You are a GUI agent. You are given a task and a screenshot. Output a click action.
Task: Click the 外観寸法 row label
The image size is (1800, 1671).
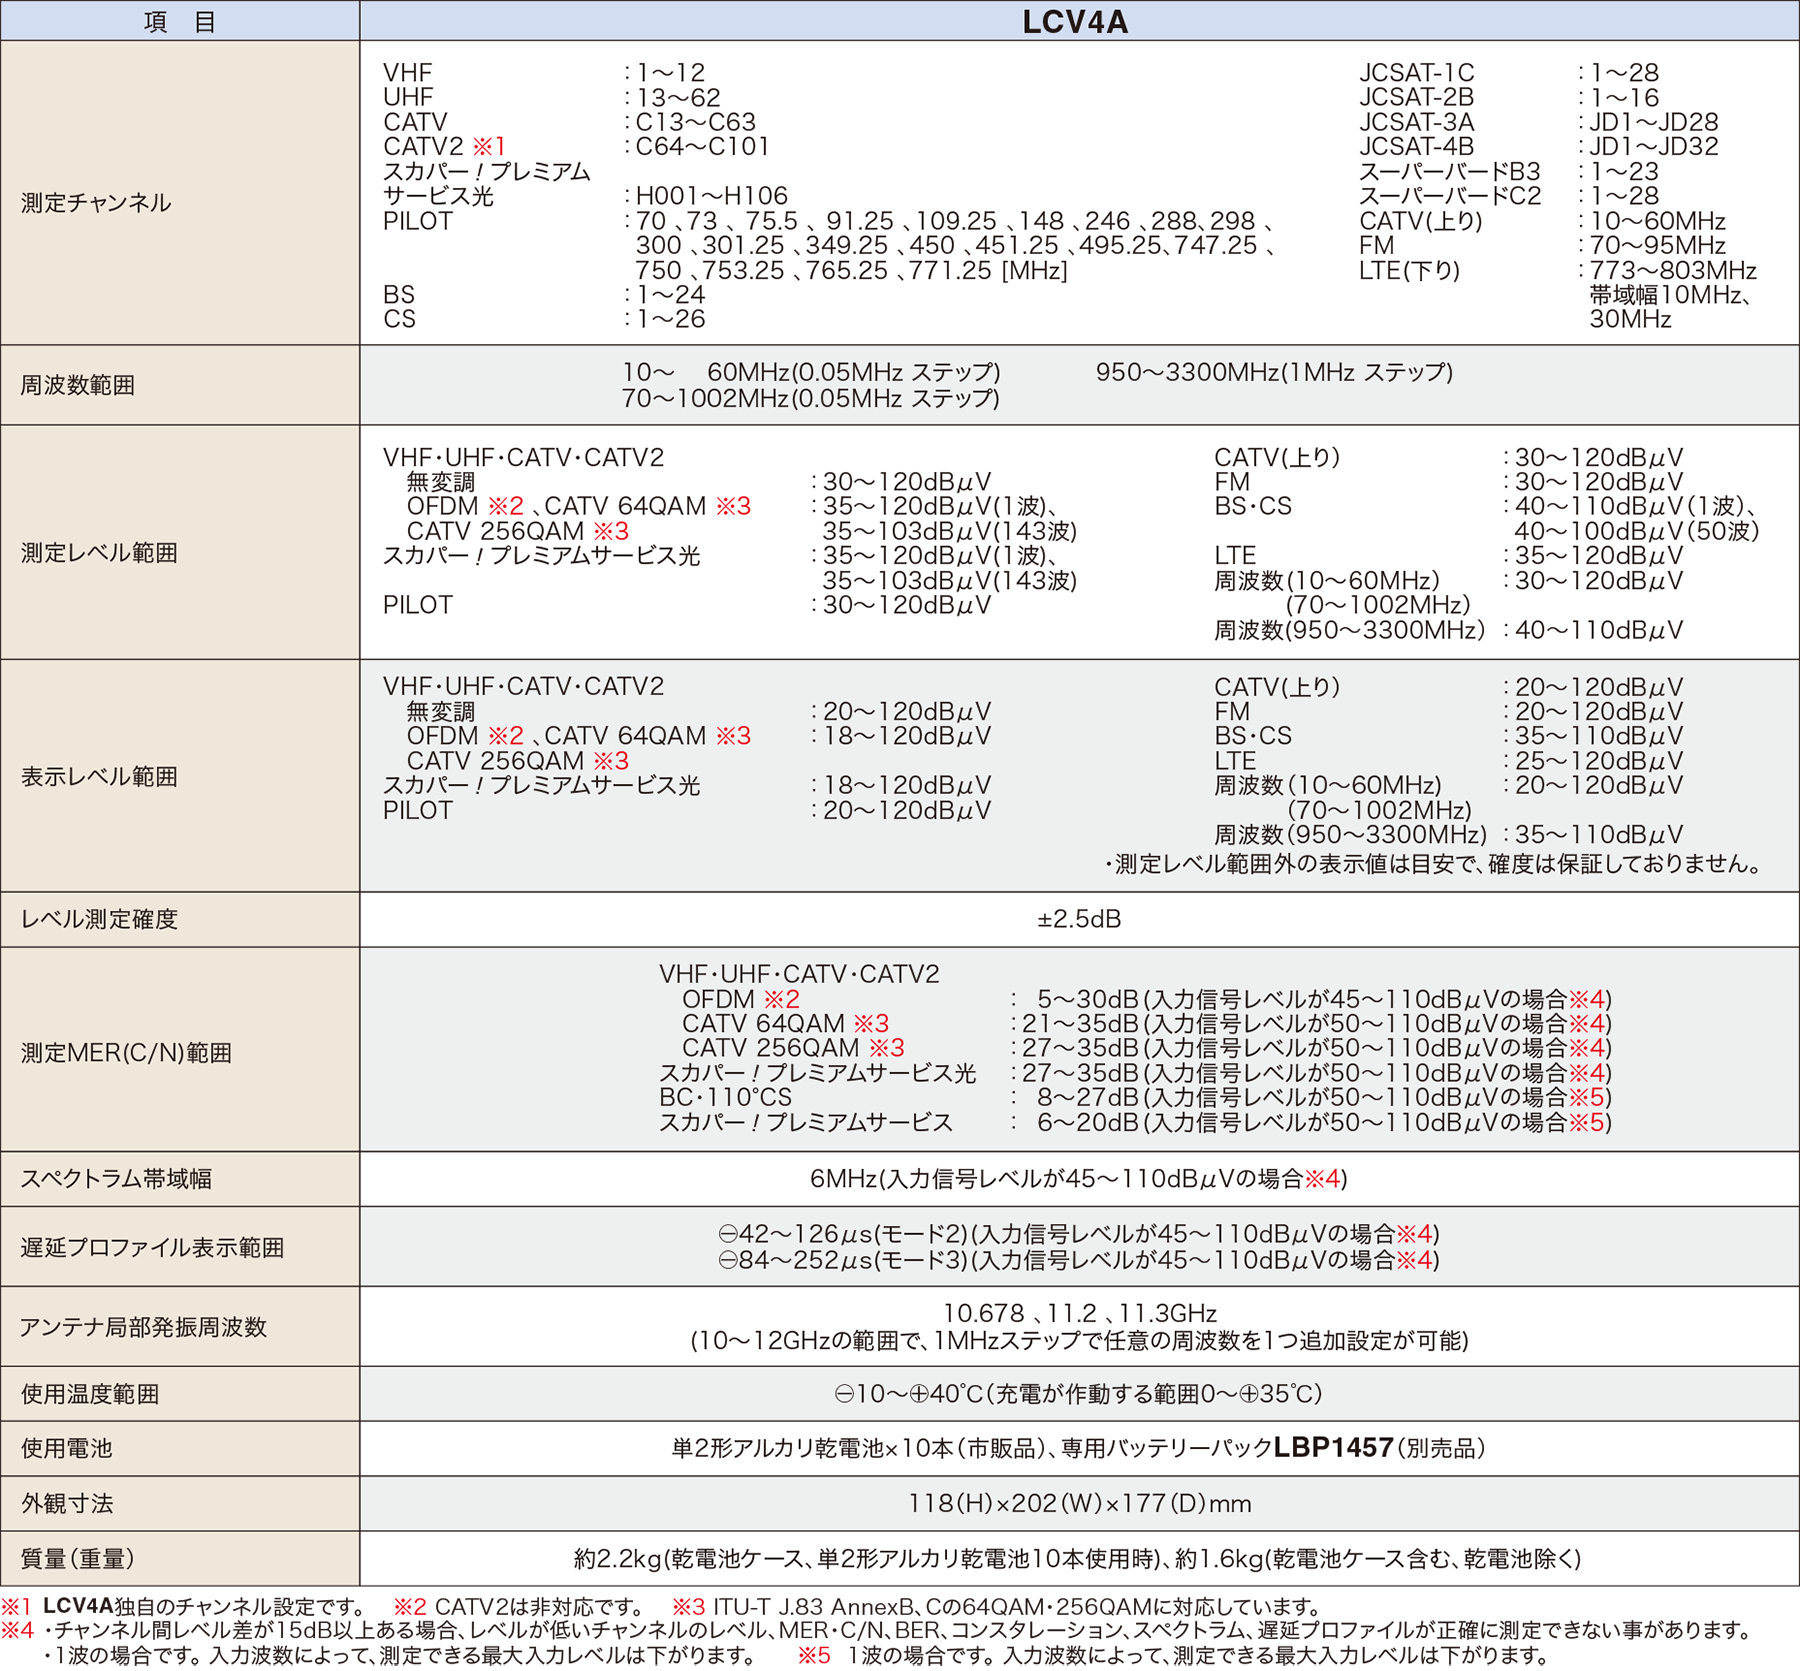(x=67, y=1505)
